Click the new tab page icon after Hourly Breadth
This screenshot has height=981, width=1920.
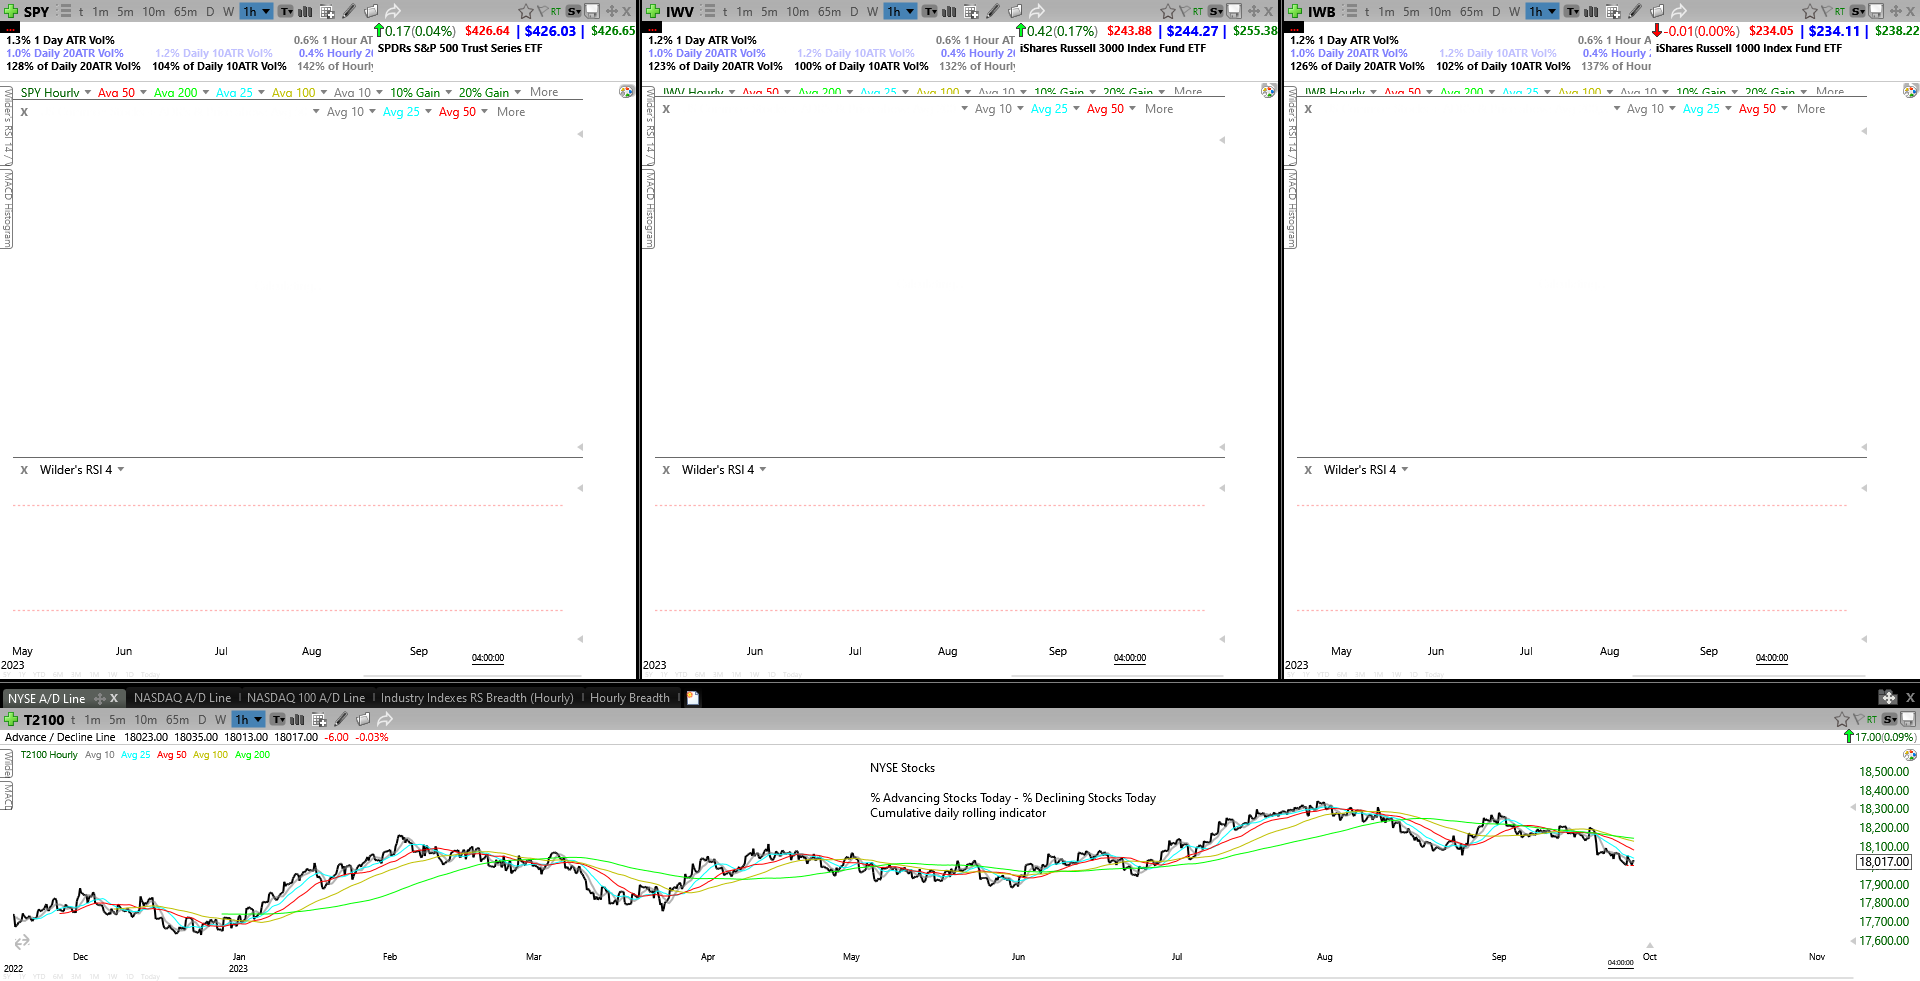[693, 698]
